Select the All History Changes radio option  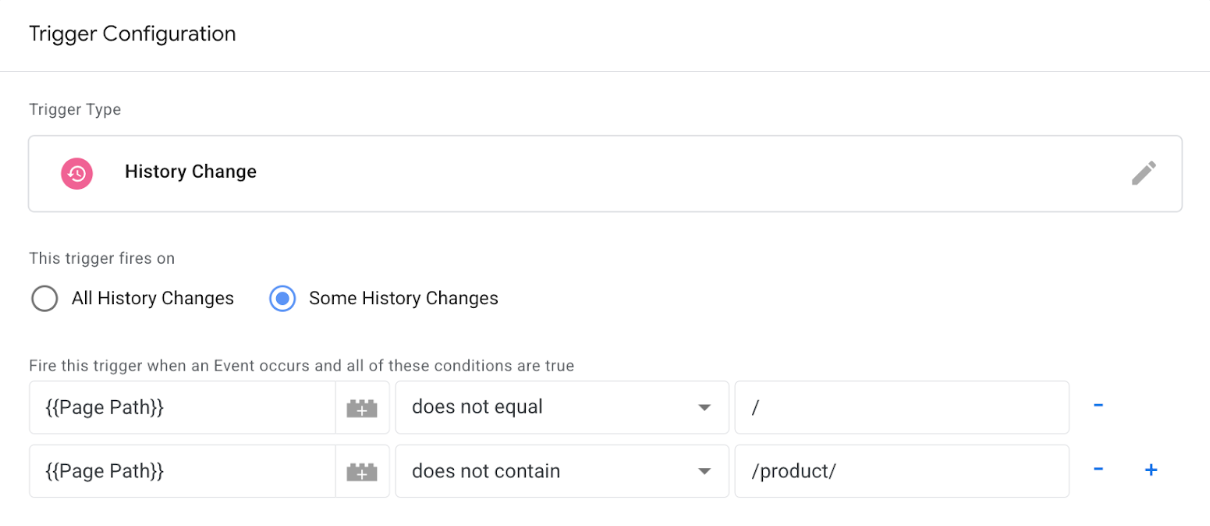(45, 298)
